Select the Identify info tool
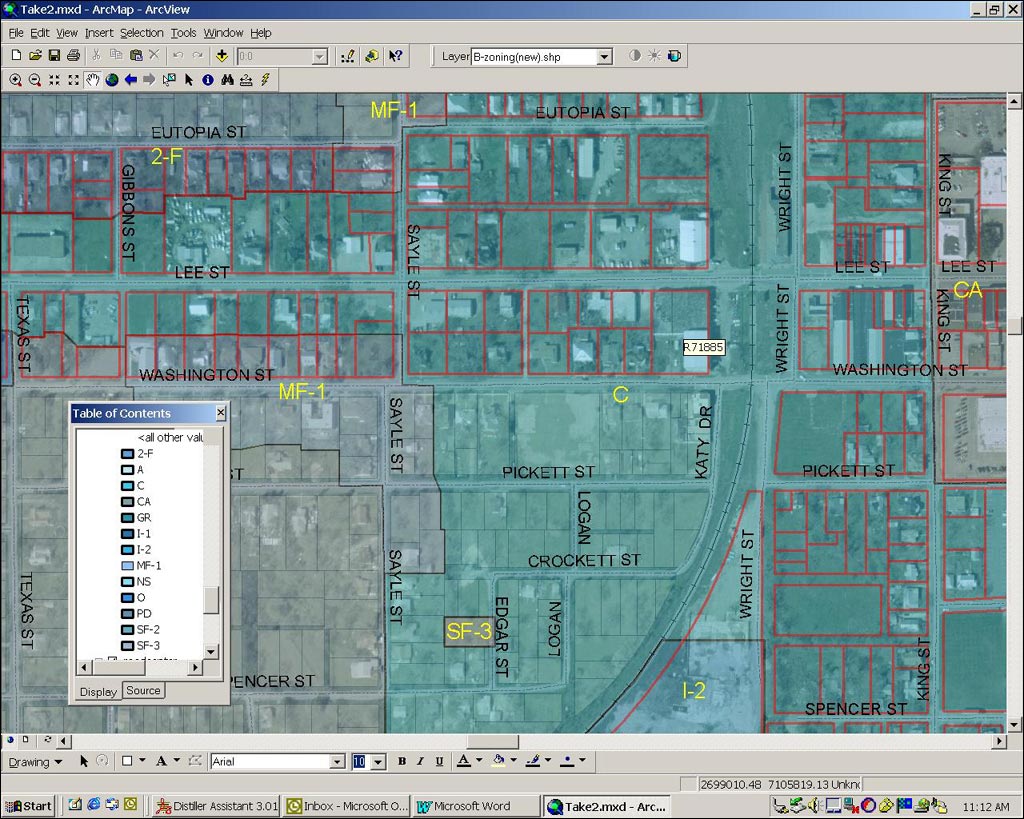The height and width of the screenshot is (819, 1024). pyautogui.click(x=208, y=80)
